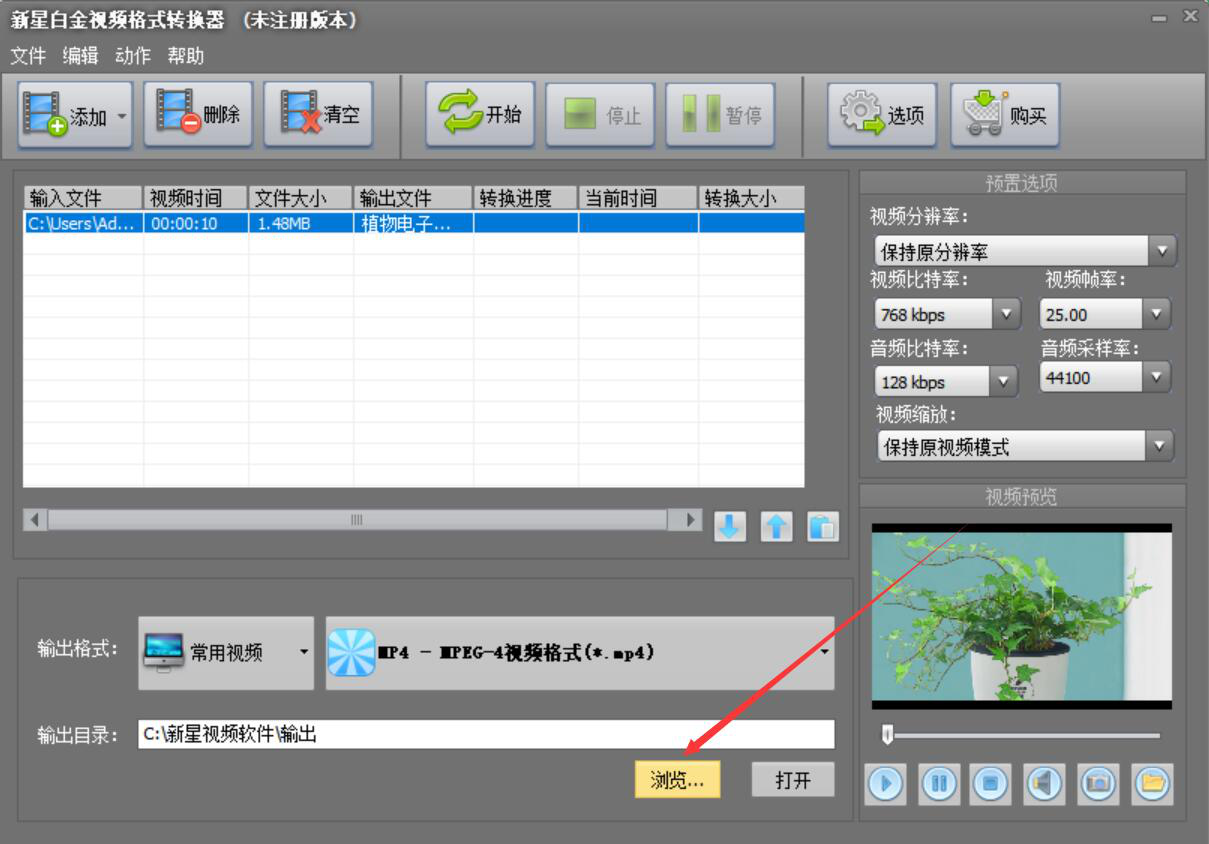The image size is (1209, 844).
Task: Click the 视频时间 column header
Action: [196, 197]
